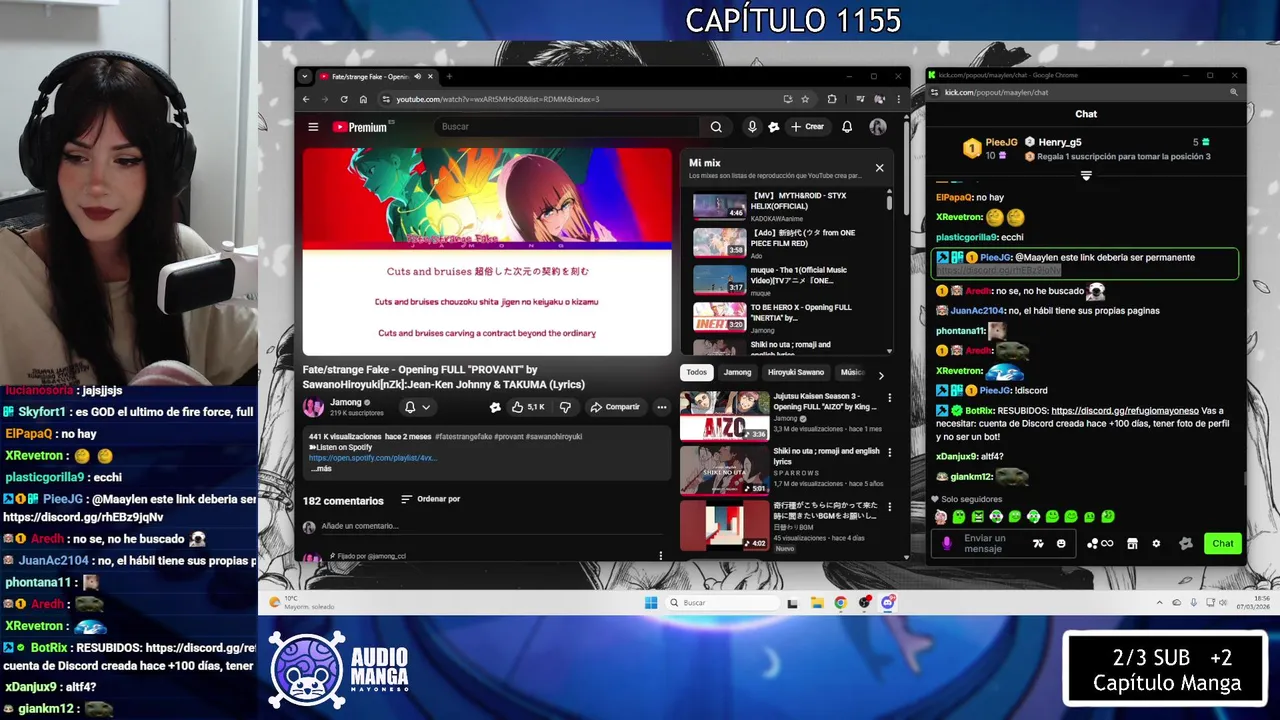Open Google Chrome from the taskbar
This screenshot has width=1280, height=720.
point(840,602)
